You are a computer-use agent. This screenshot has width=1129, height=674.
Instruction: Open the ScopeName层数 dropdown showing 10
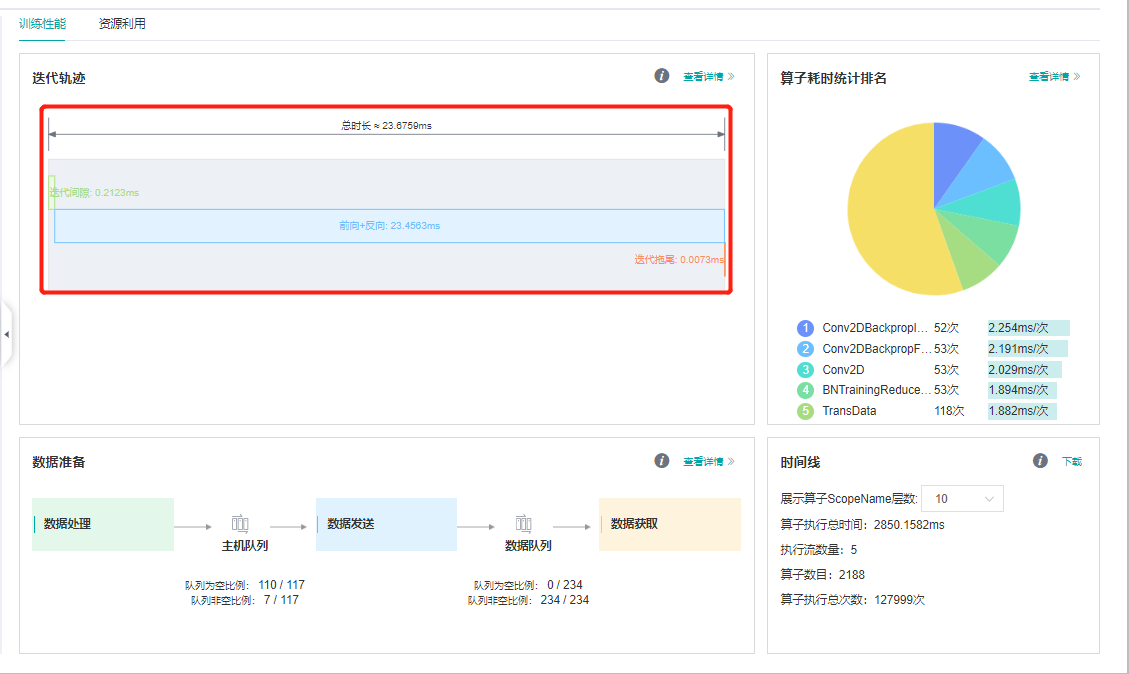pos(961,499)
